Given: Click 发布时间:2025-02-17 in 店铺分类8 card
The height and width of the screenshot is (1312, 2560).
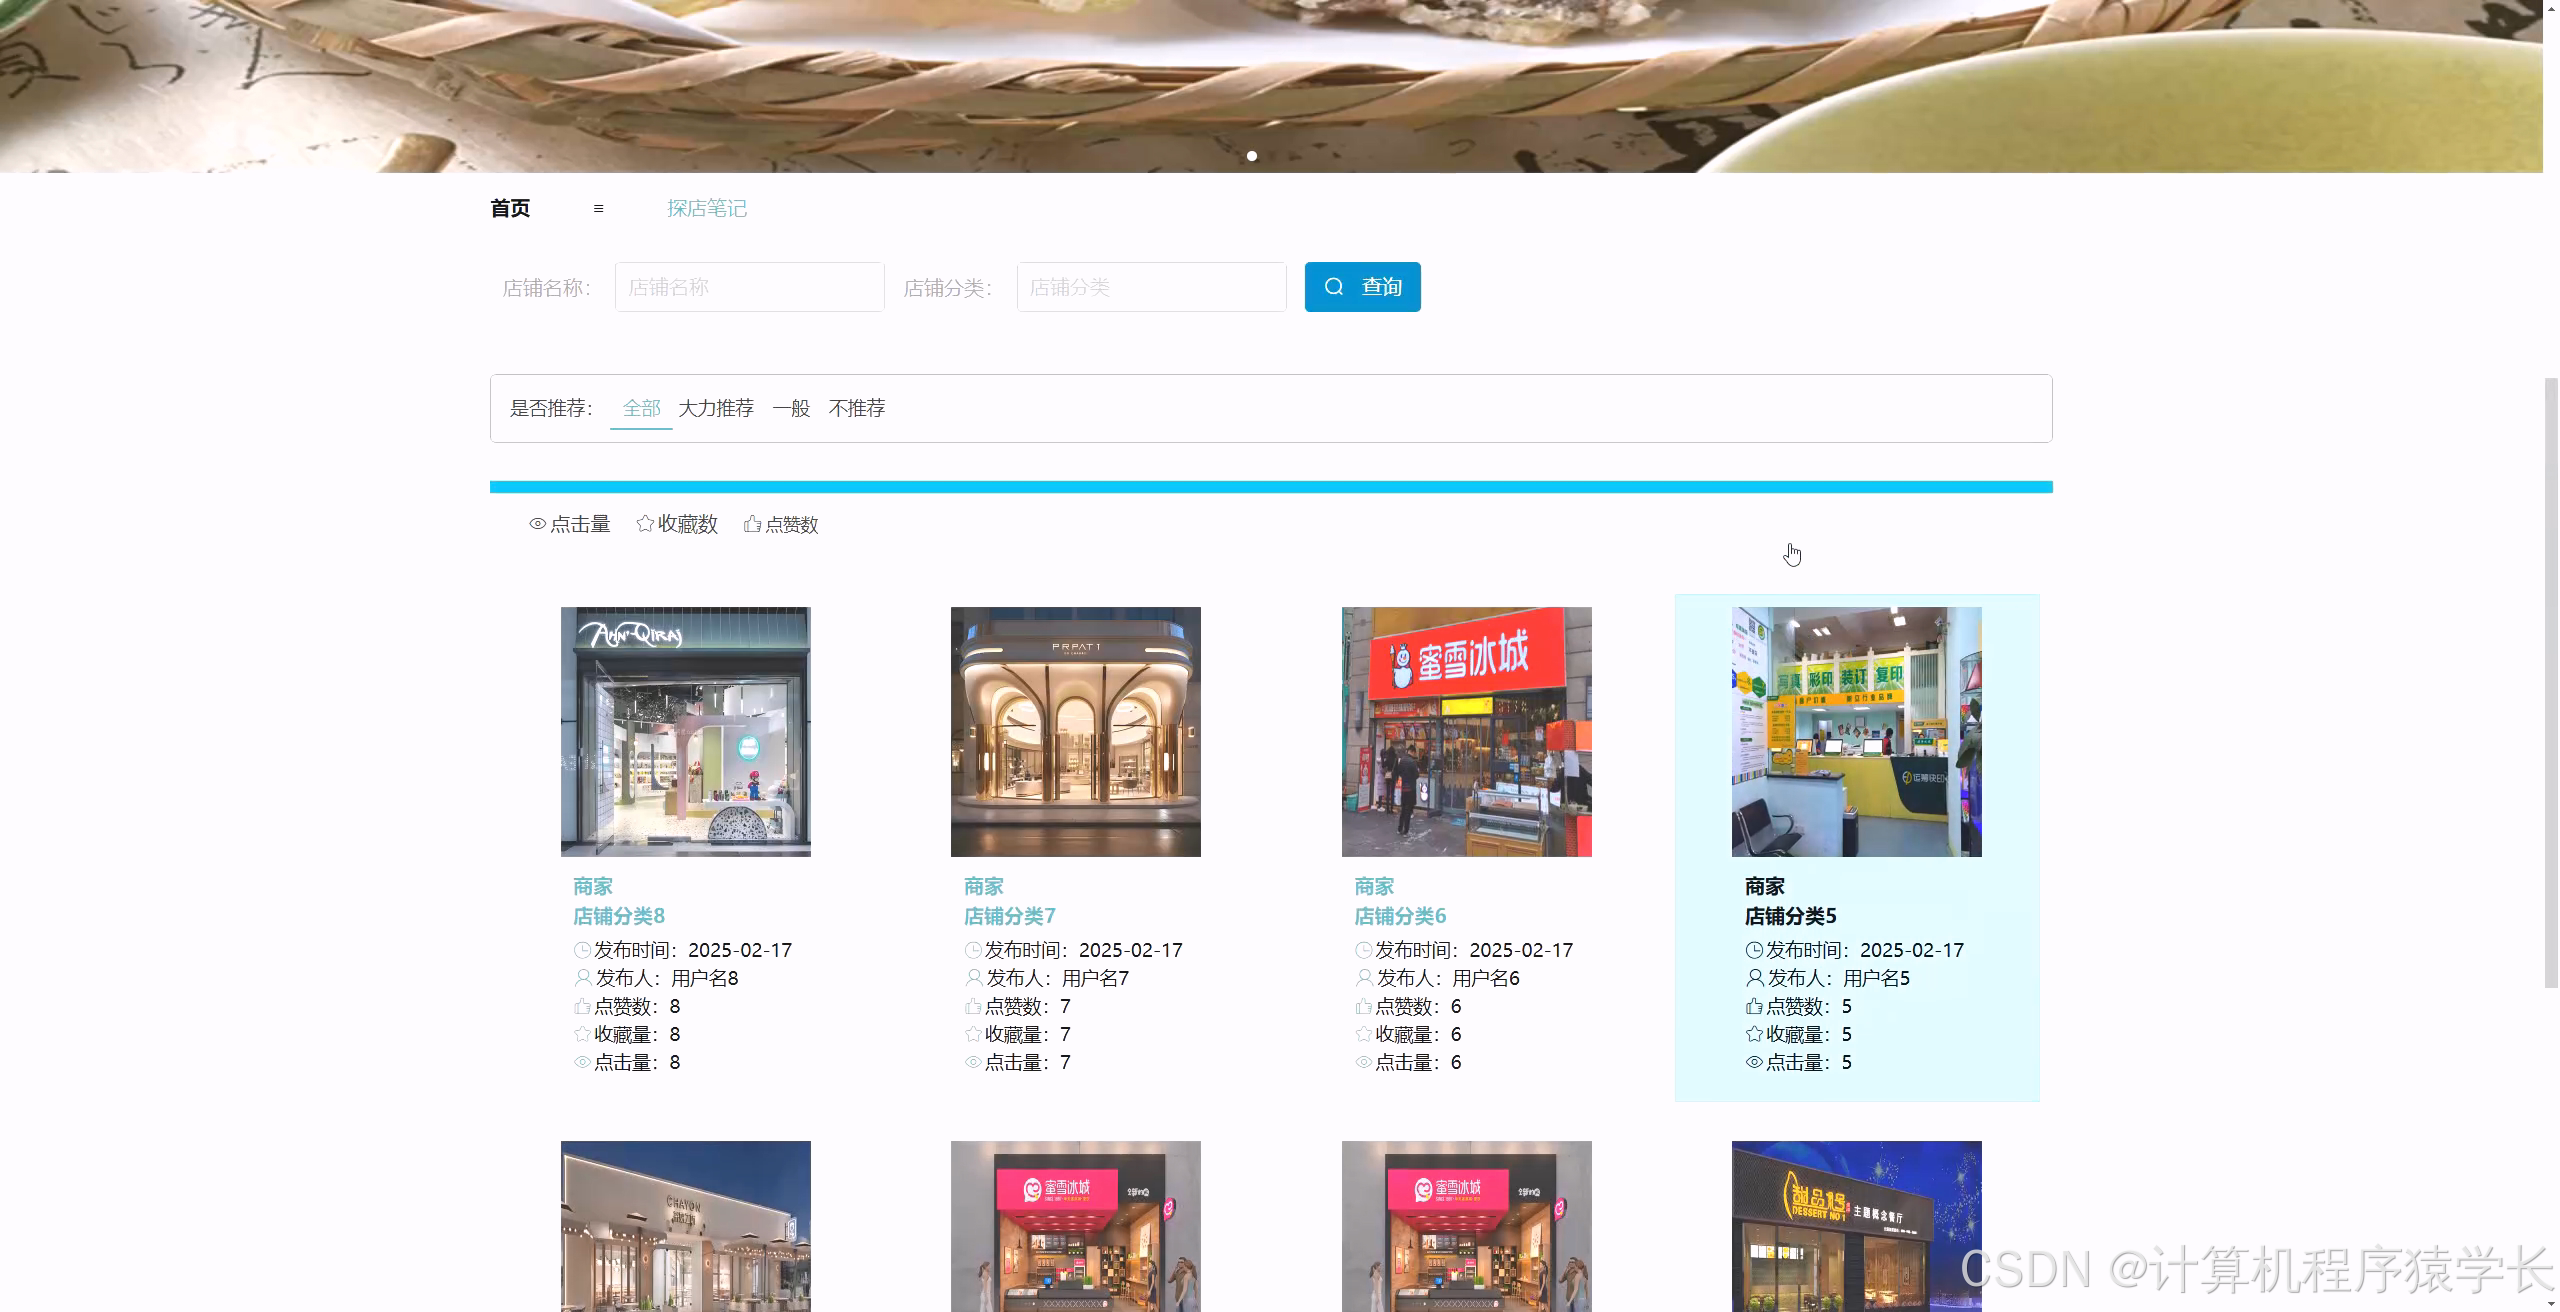Looking at the screenshot, I should tap(693, 950).
